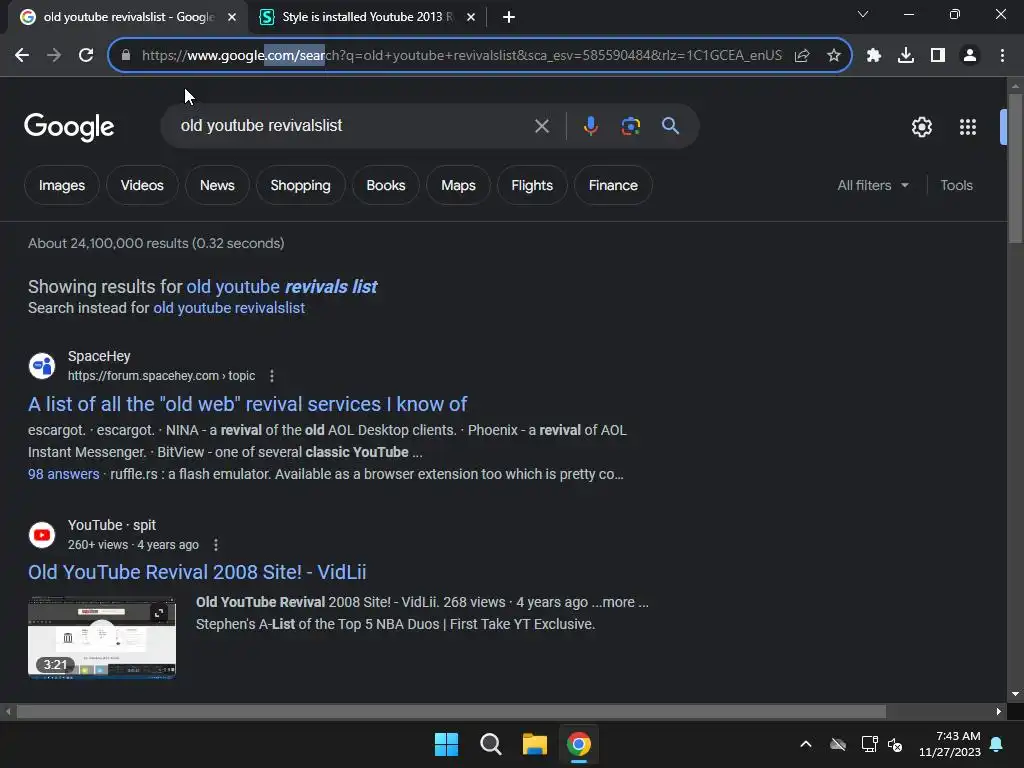Play the 3:21 VidLii video thumbnail
The width and height of the screenshot is (1024, 768).
pyautogui.click(x=102, y=638)
